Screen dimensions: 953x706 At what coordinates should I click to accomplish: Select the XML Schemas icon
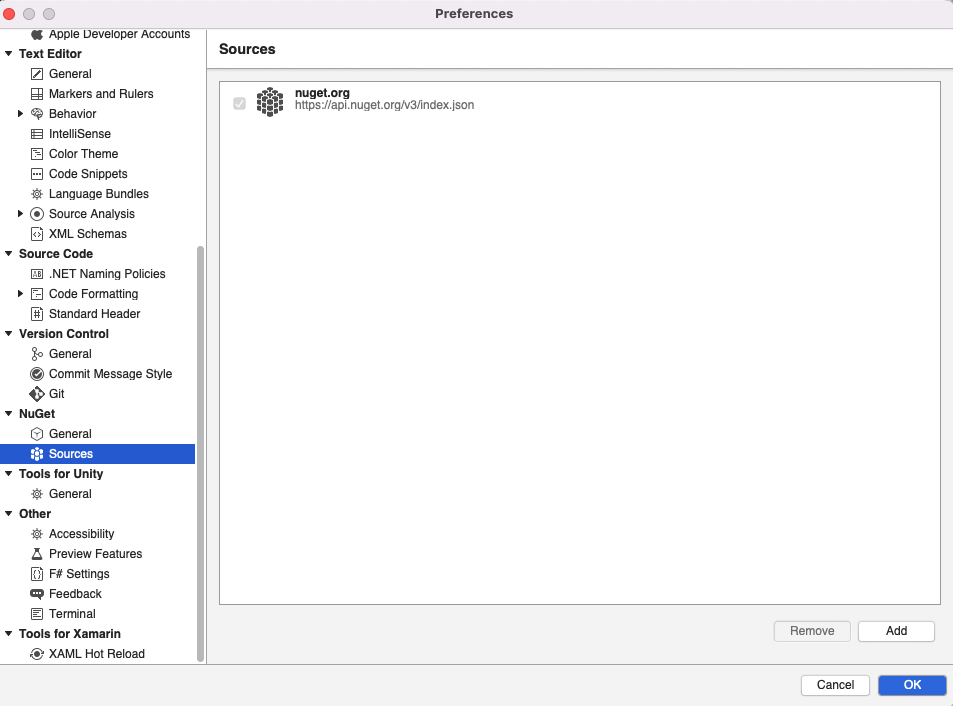click(x=34, y=233)
